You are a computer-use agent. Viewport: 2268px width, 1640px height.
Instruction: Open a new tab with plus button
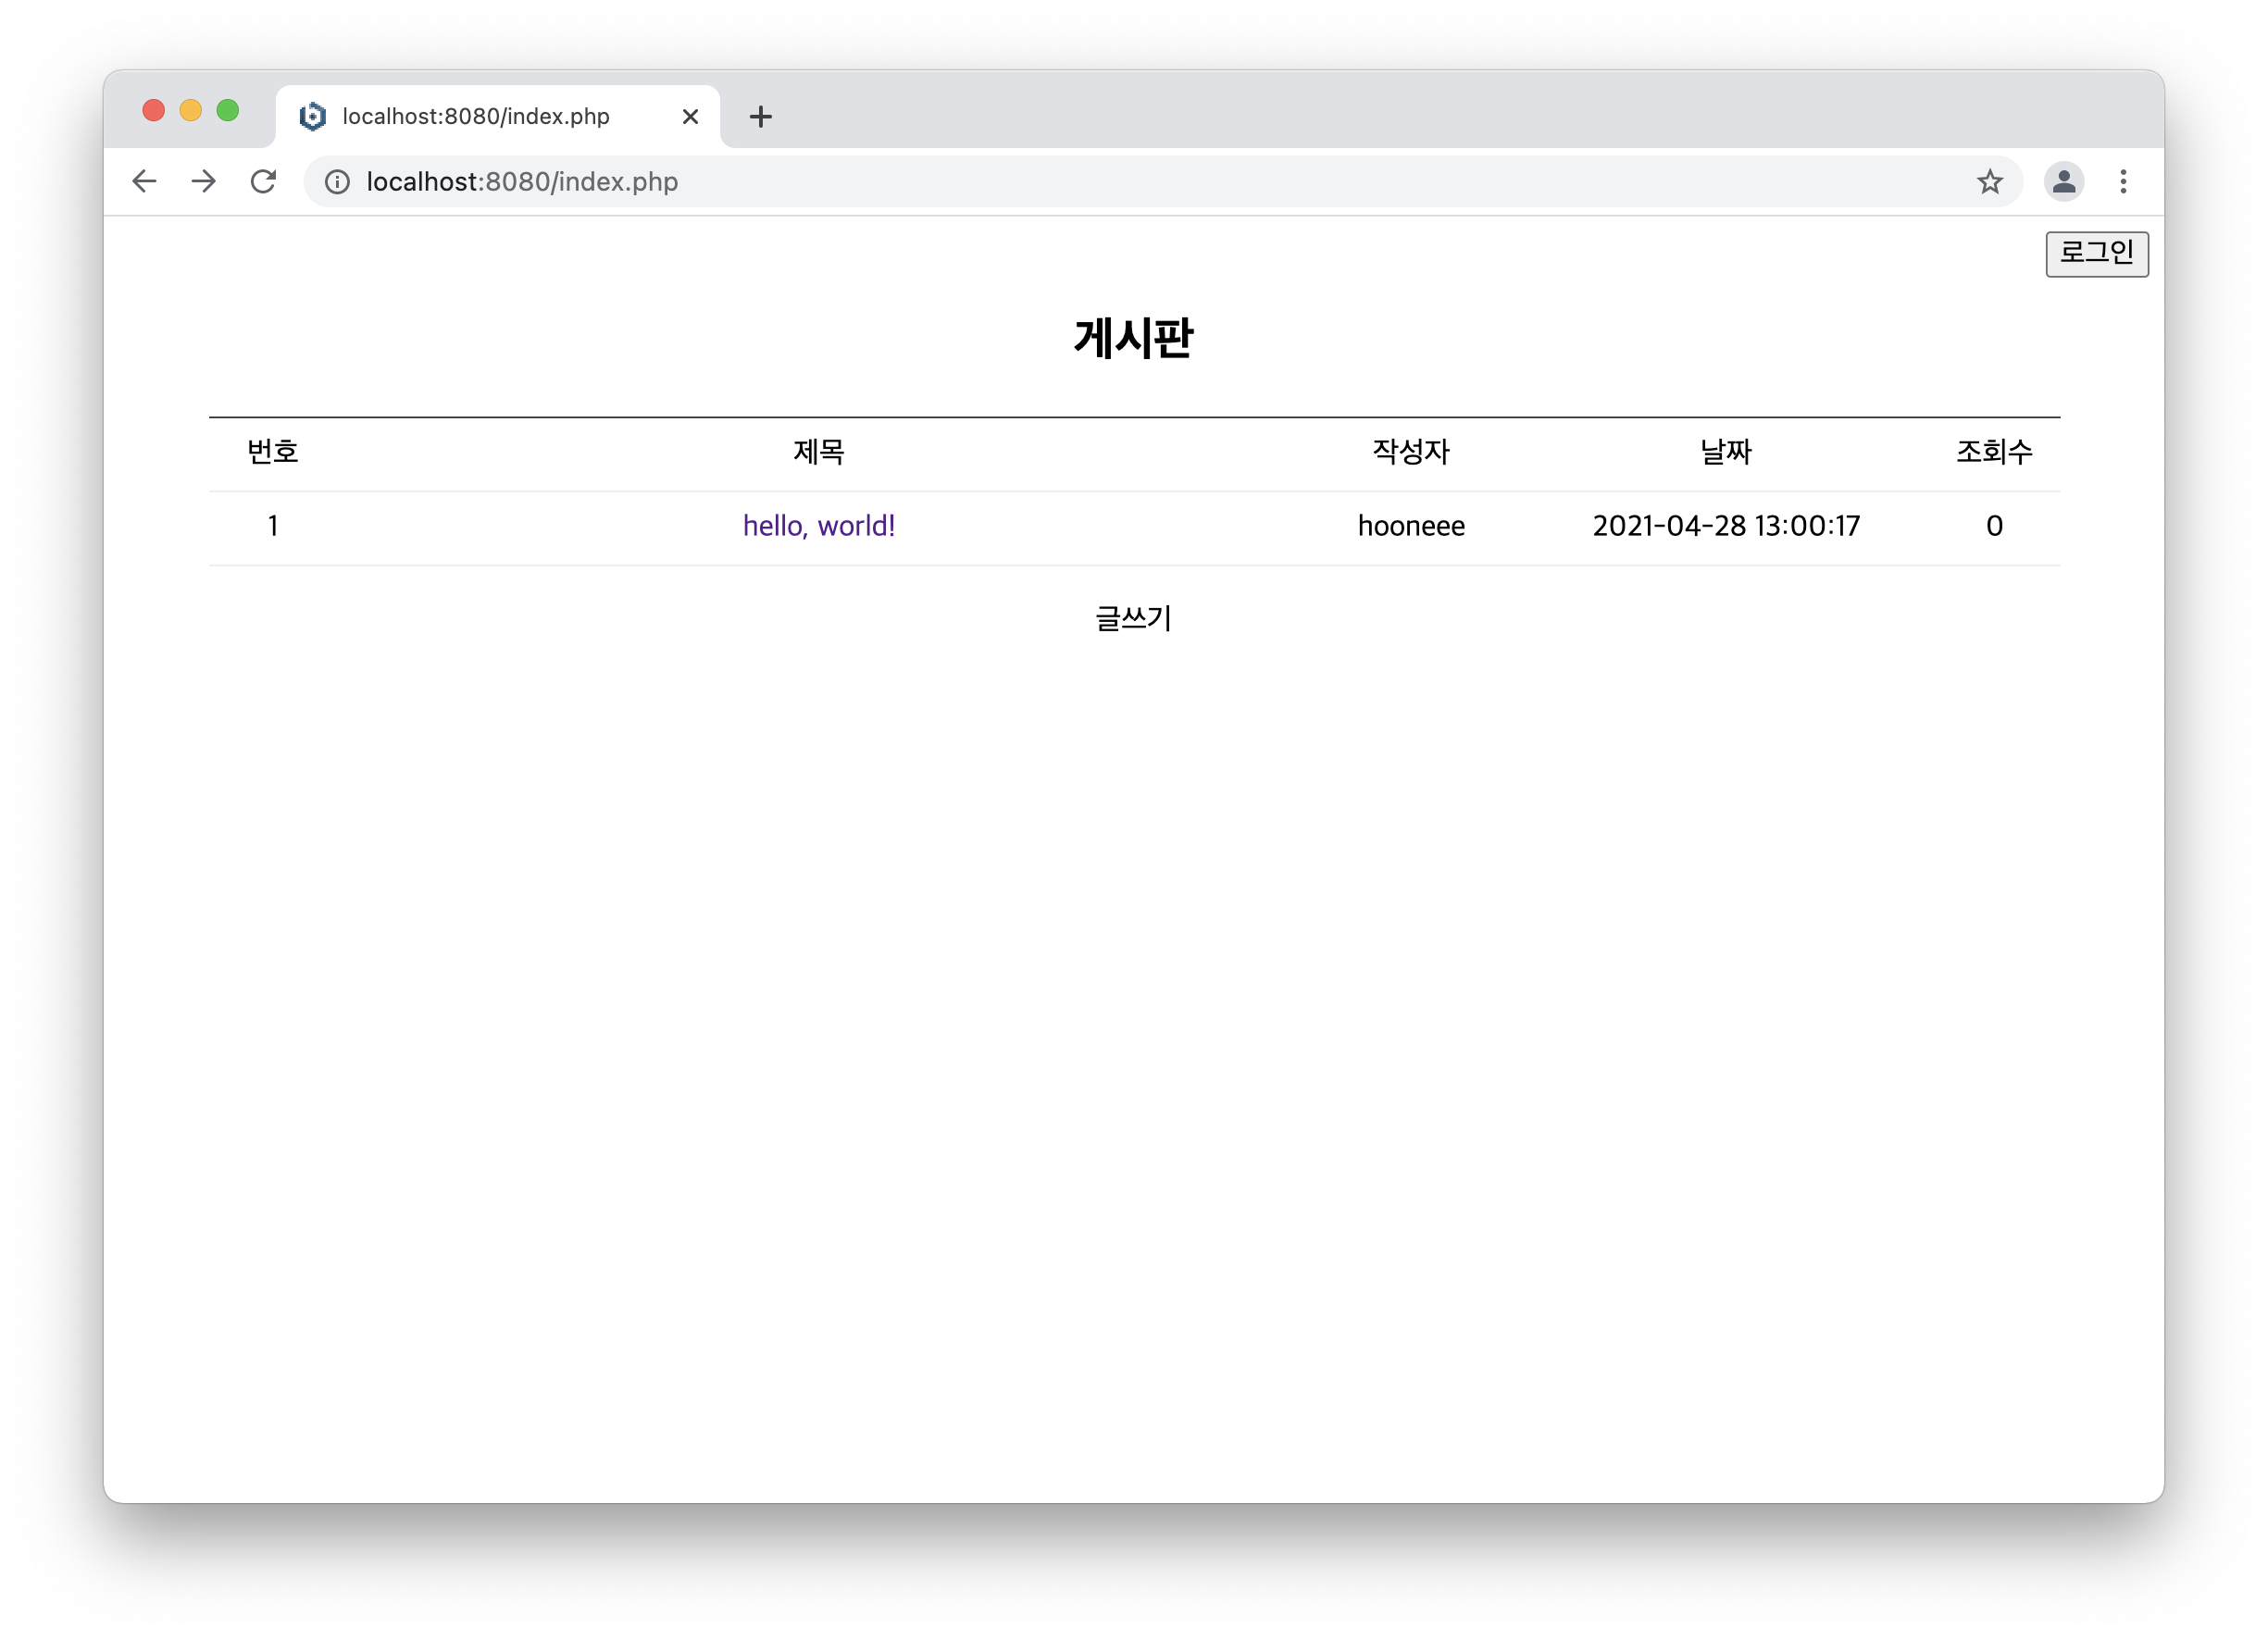760,116
